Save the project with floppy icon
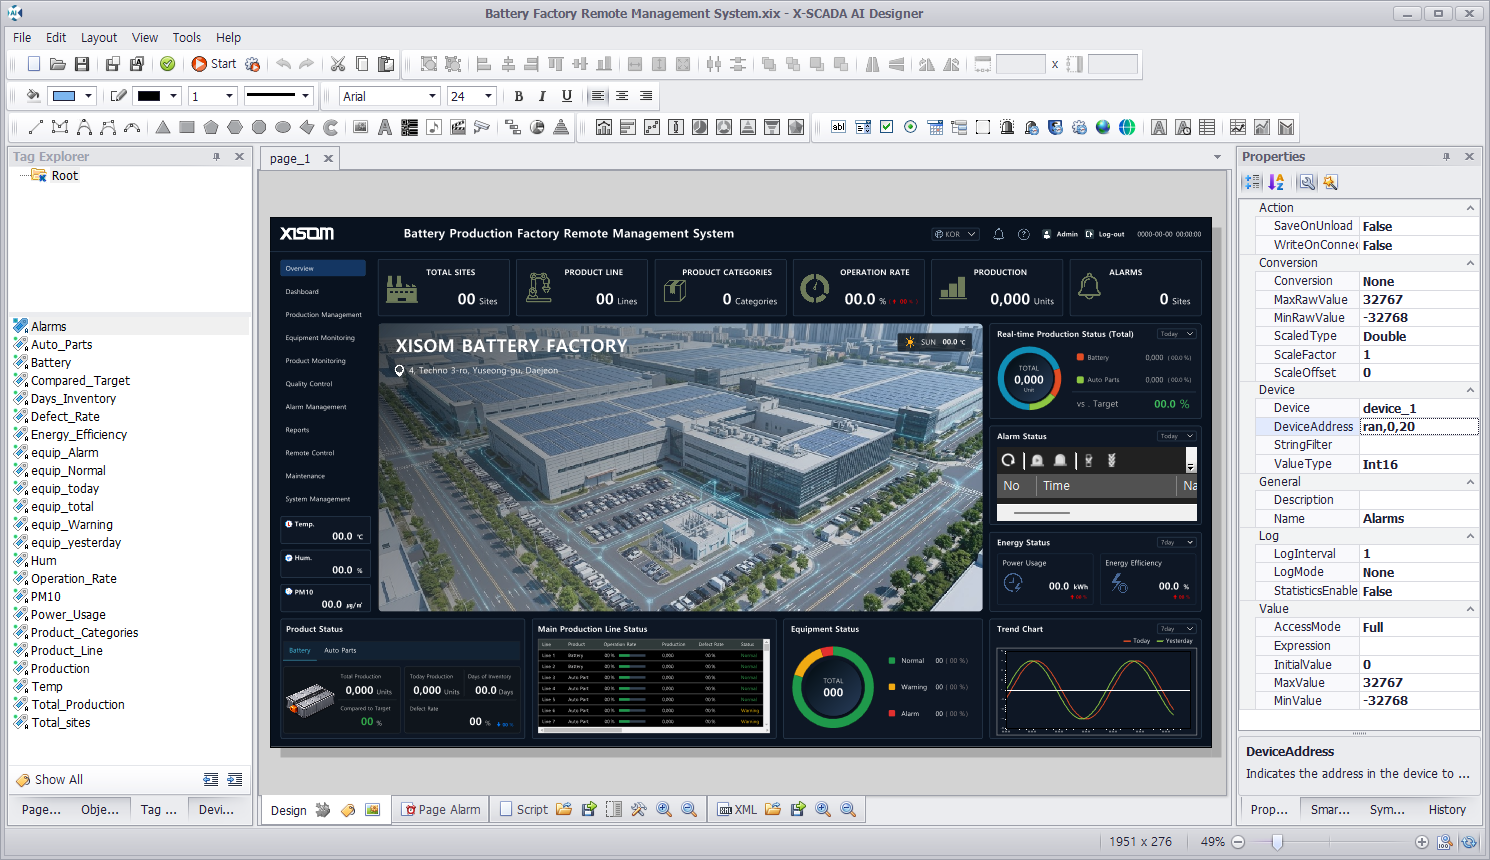The width and height of the screenshot is (1490, 860). coord(82,64)
